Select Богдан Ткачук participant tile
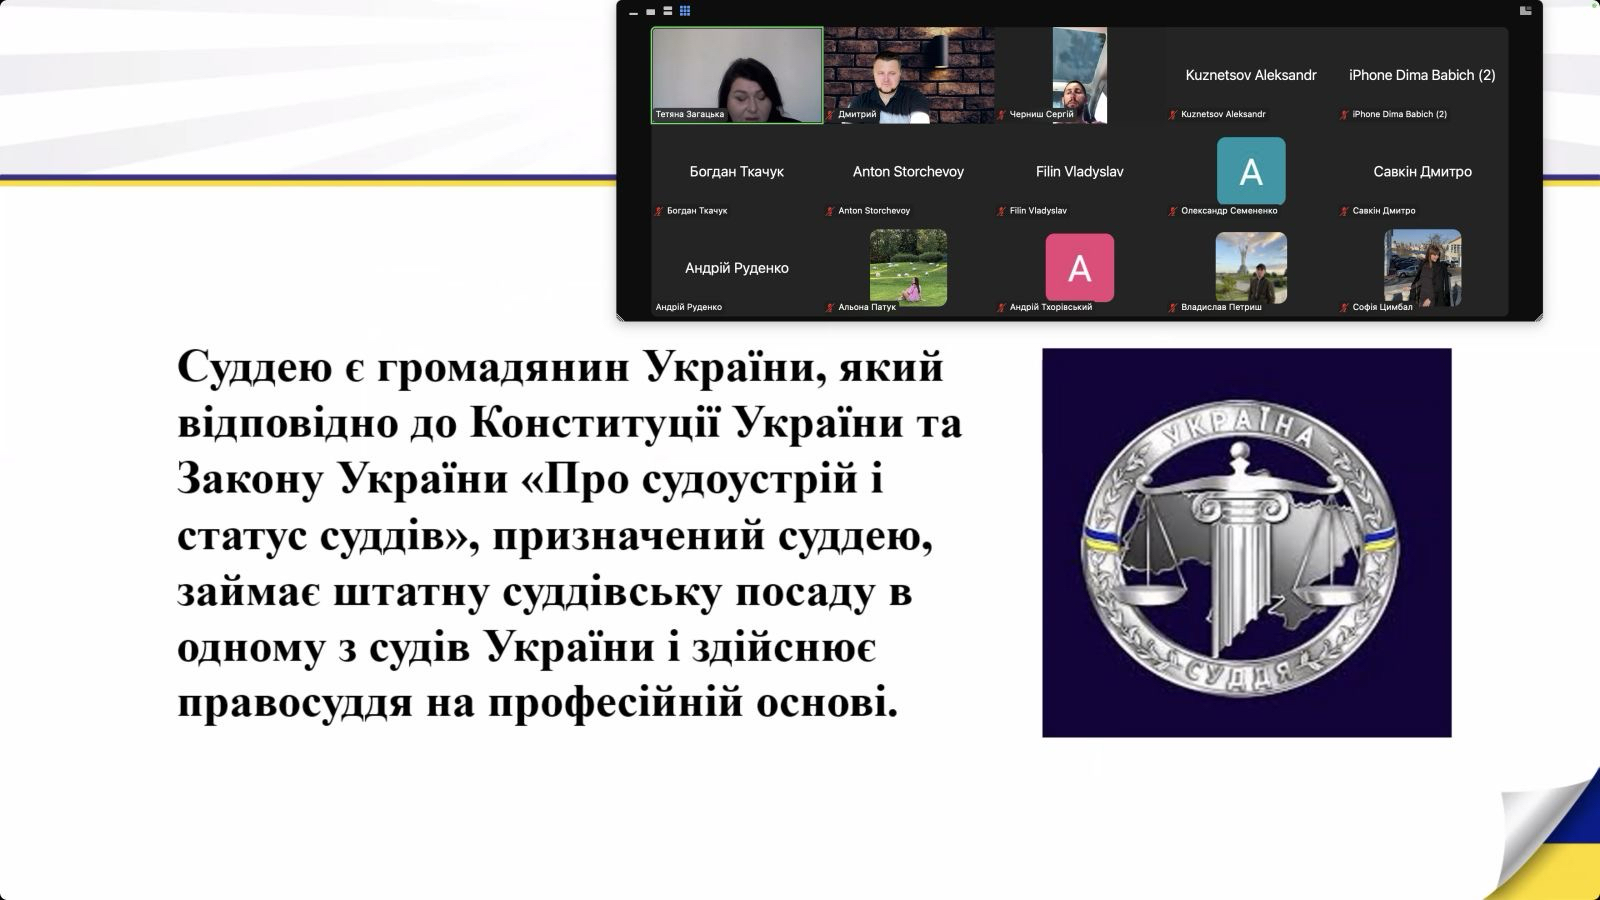 (737, 172)
